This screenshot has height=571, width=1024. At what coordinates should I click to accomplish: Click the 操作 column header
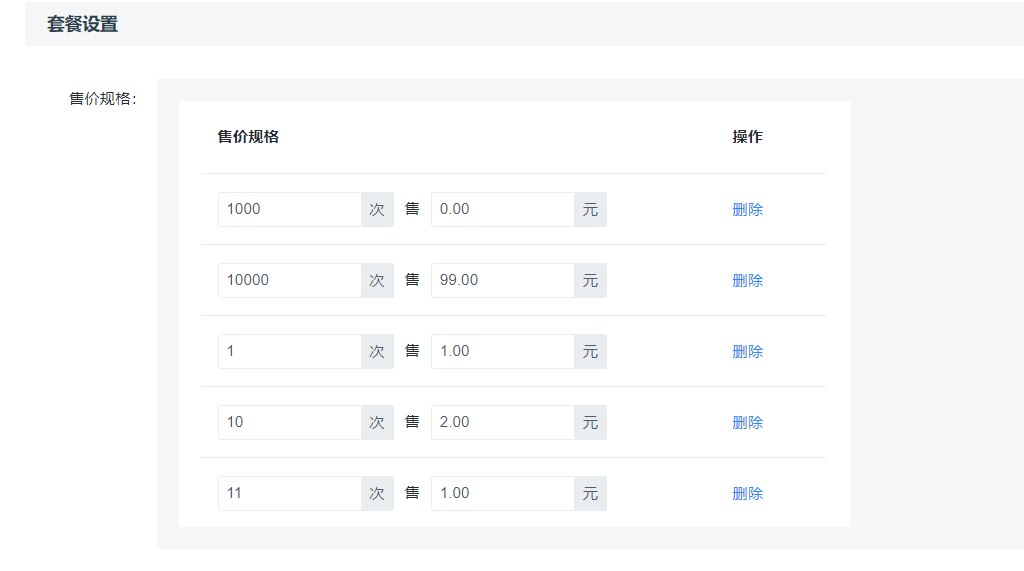click(747, 137)
